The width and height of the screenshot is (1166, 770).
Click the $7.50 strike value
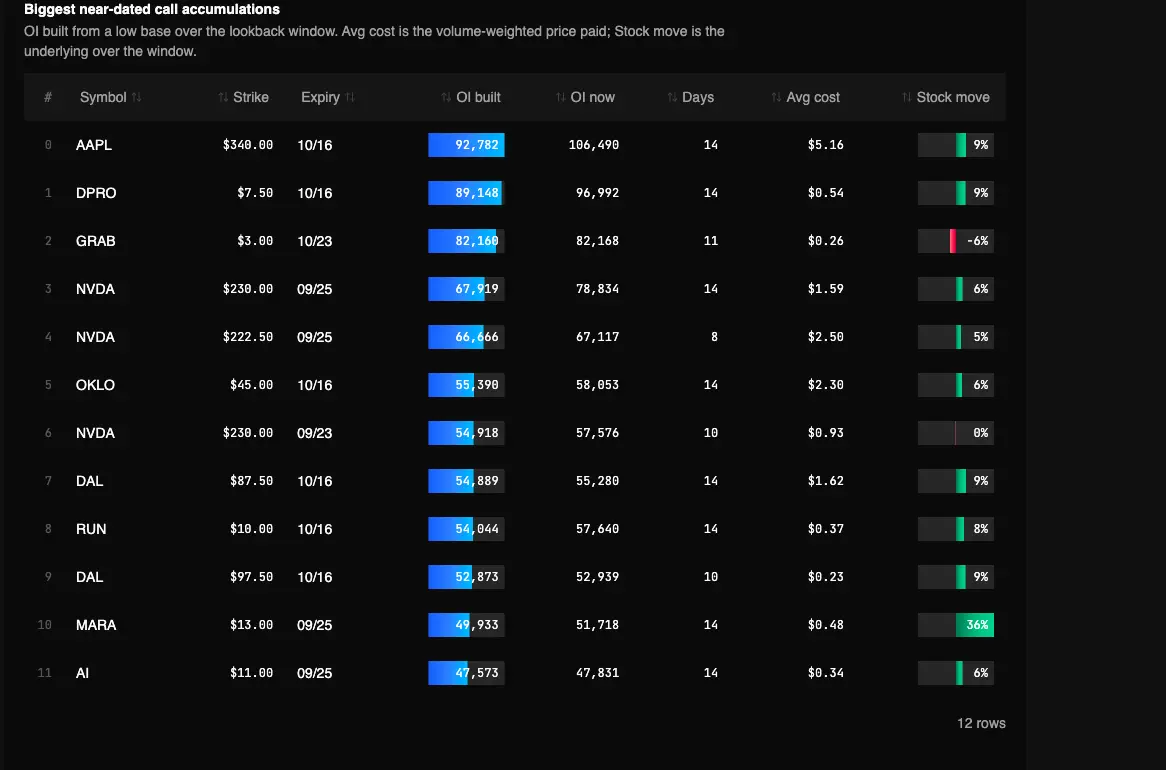(x=255, y=193)
